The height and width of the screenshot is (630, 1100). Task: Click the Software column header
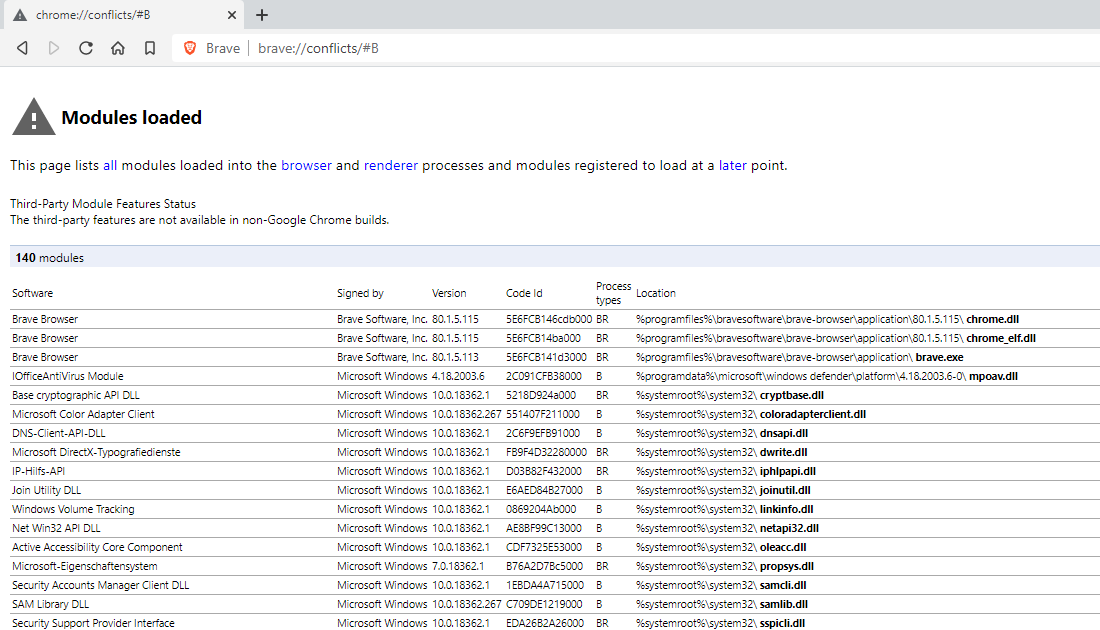pyautogui.click(x=33, y=293)
